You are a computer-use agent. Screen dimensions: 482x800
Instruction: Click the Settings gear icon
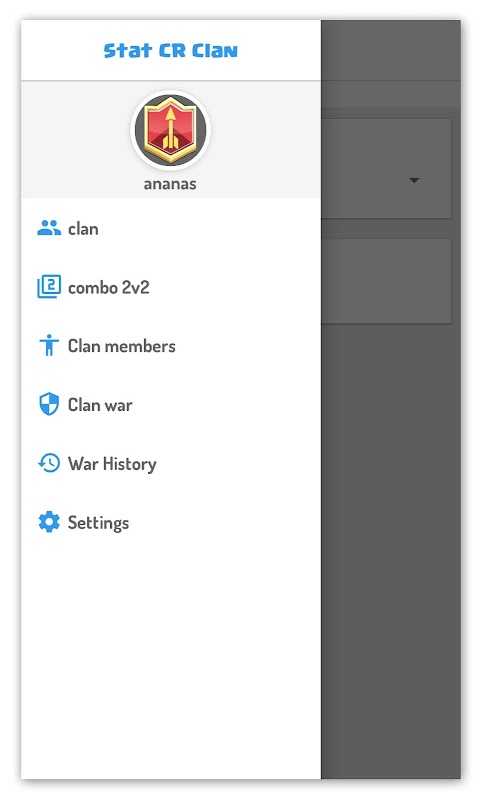49,522
